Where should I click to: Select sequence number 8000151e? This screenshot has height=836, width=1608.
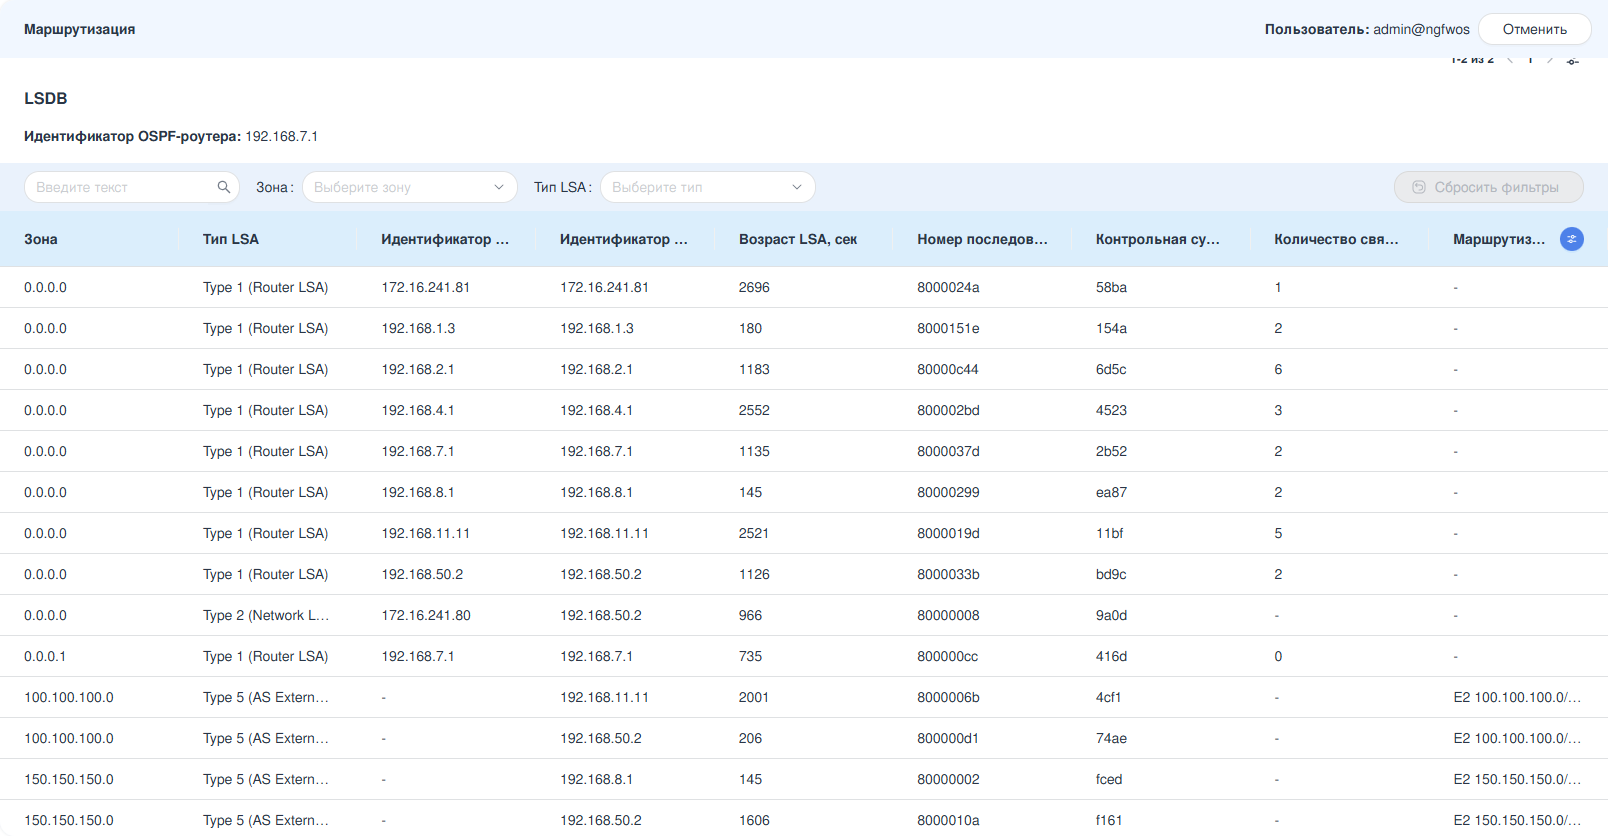tap(948, 328)
